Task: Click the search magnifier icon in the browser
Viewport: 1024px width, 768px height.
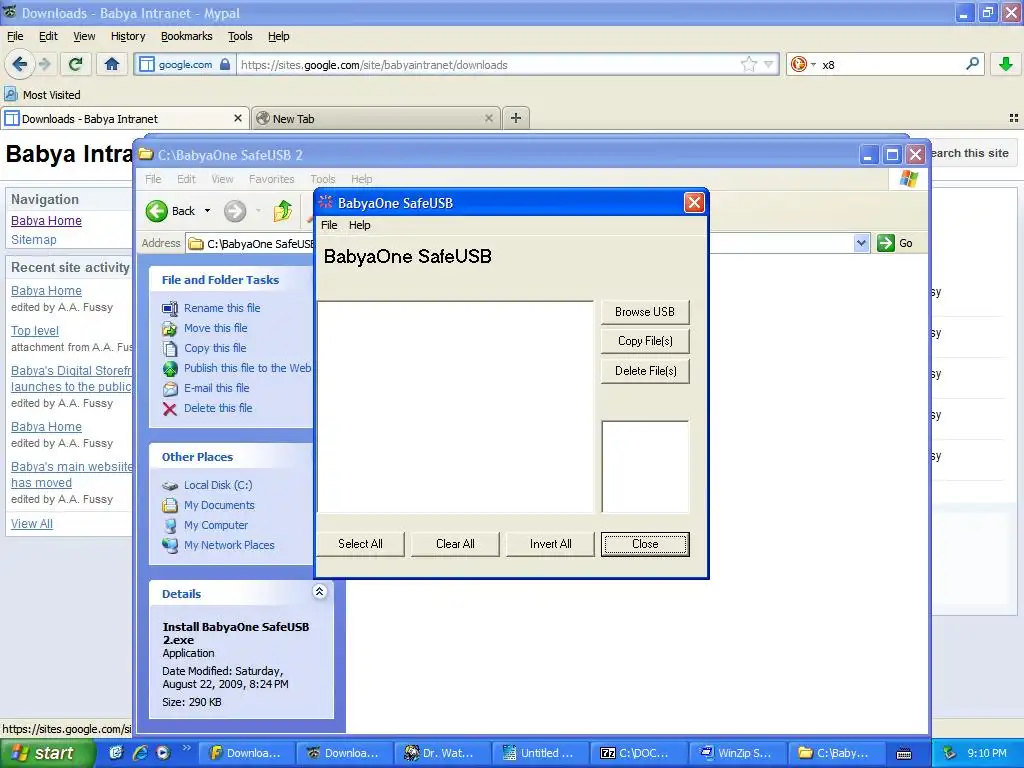Action: [972, 64]
